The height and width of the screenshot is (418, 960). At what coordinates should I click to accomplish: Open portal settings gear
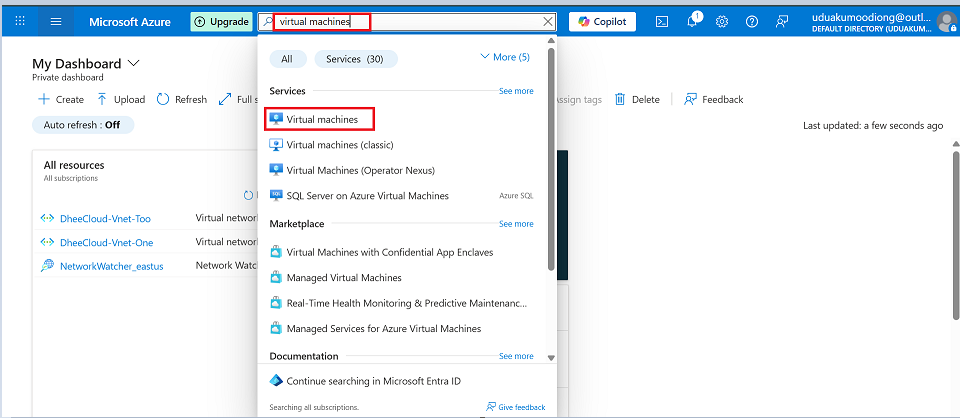pyautogui.click(x=722, y=22)
